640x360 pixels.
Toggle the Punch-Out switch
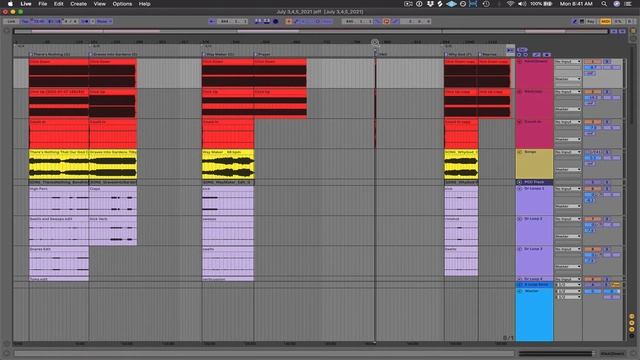point(395,21)
